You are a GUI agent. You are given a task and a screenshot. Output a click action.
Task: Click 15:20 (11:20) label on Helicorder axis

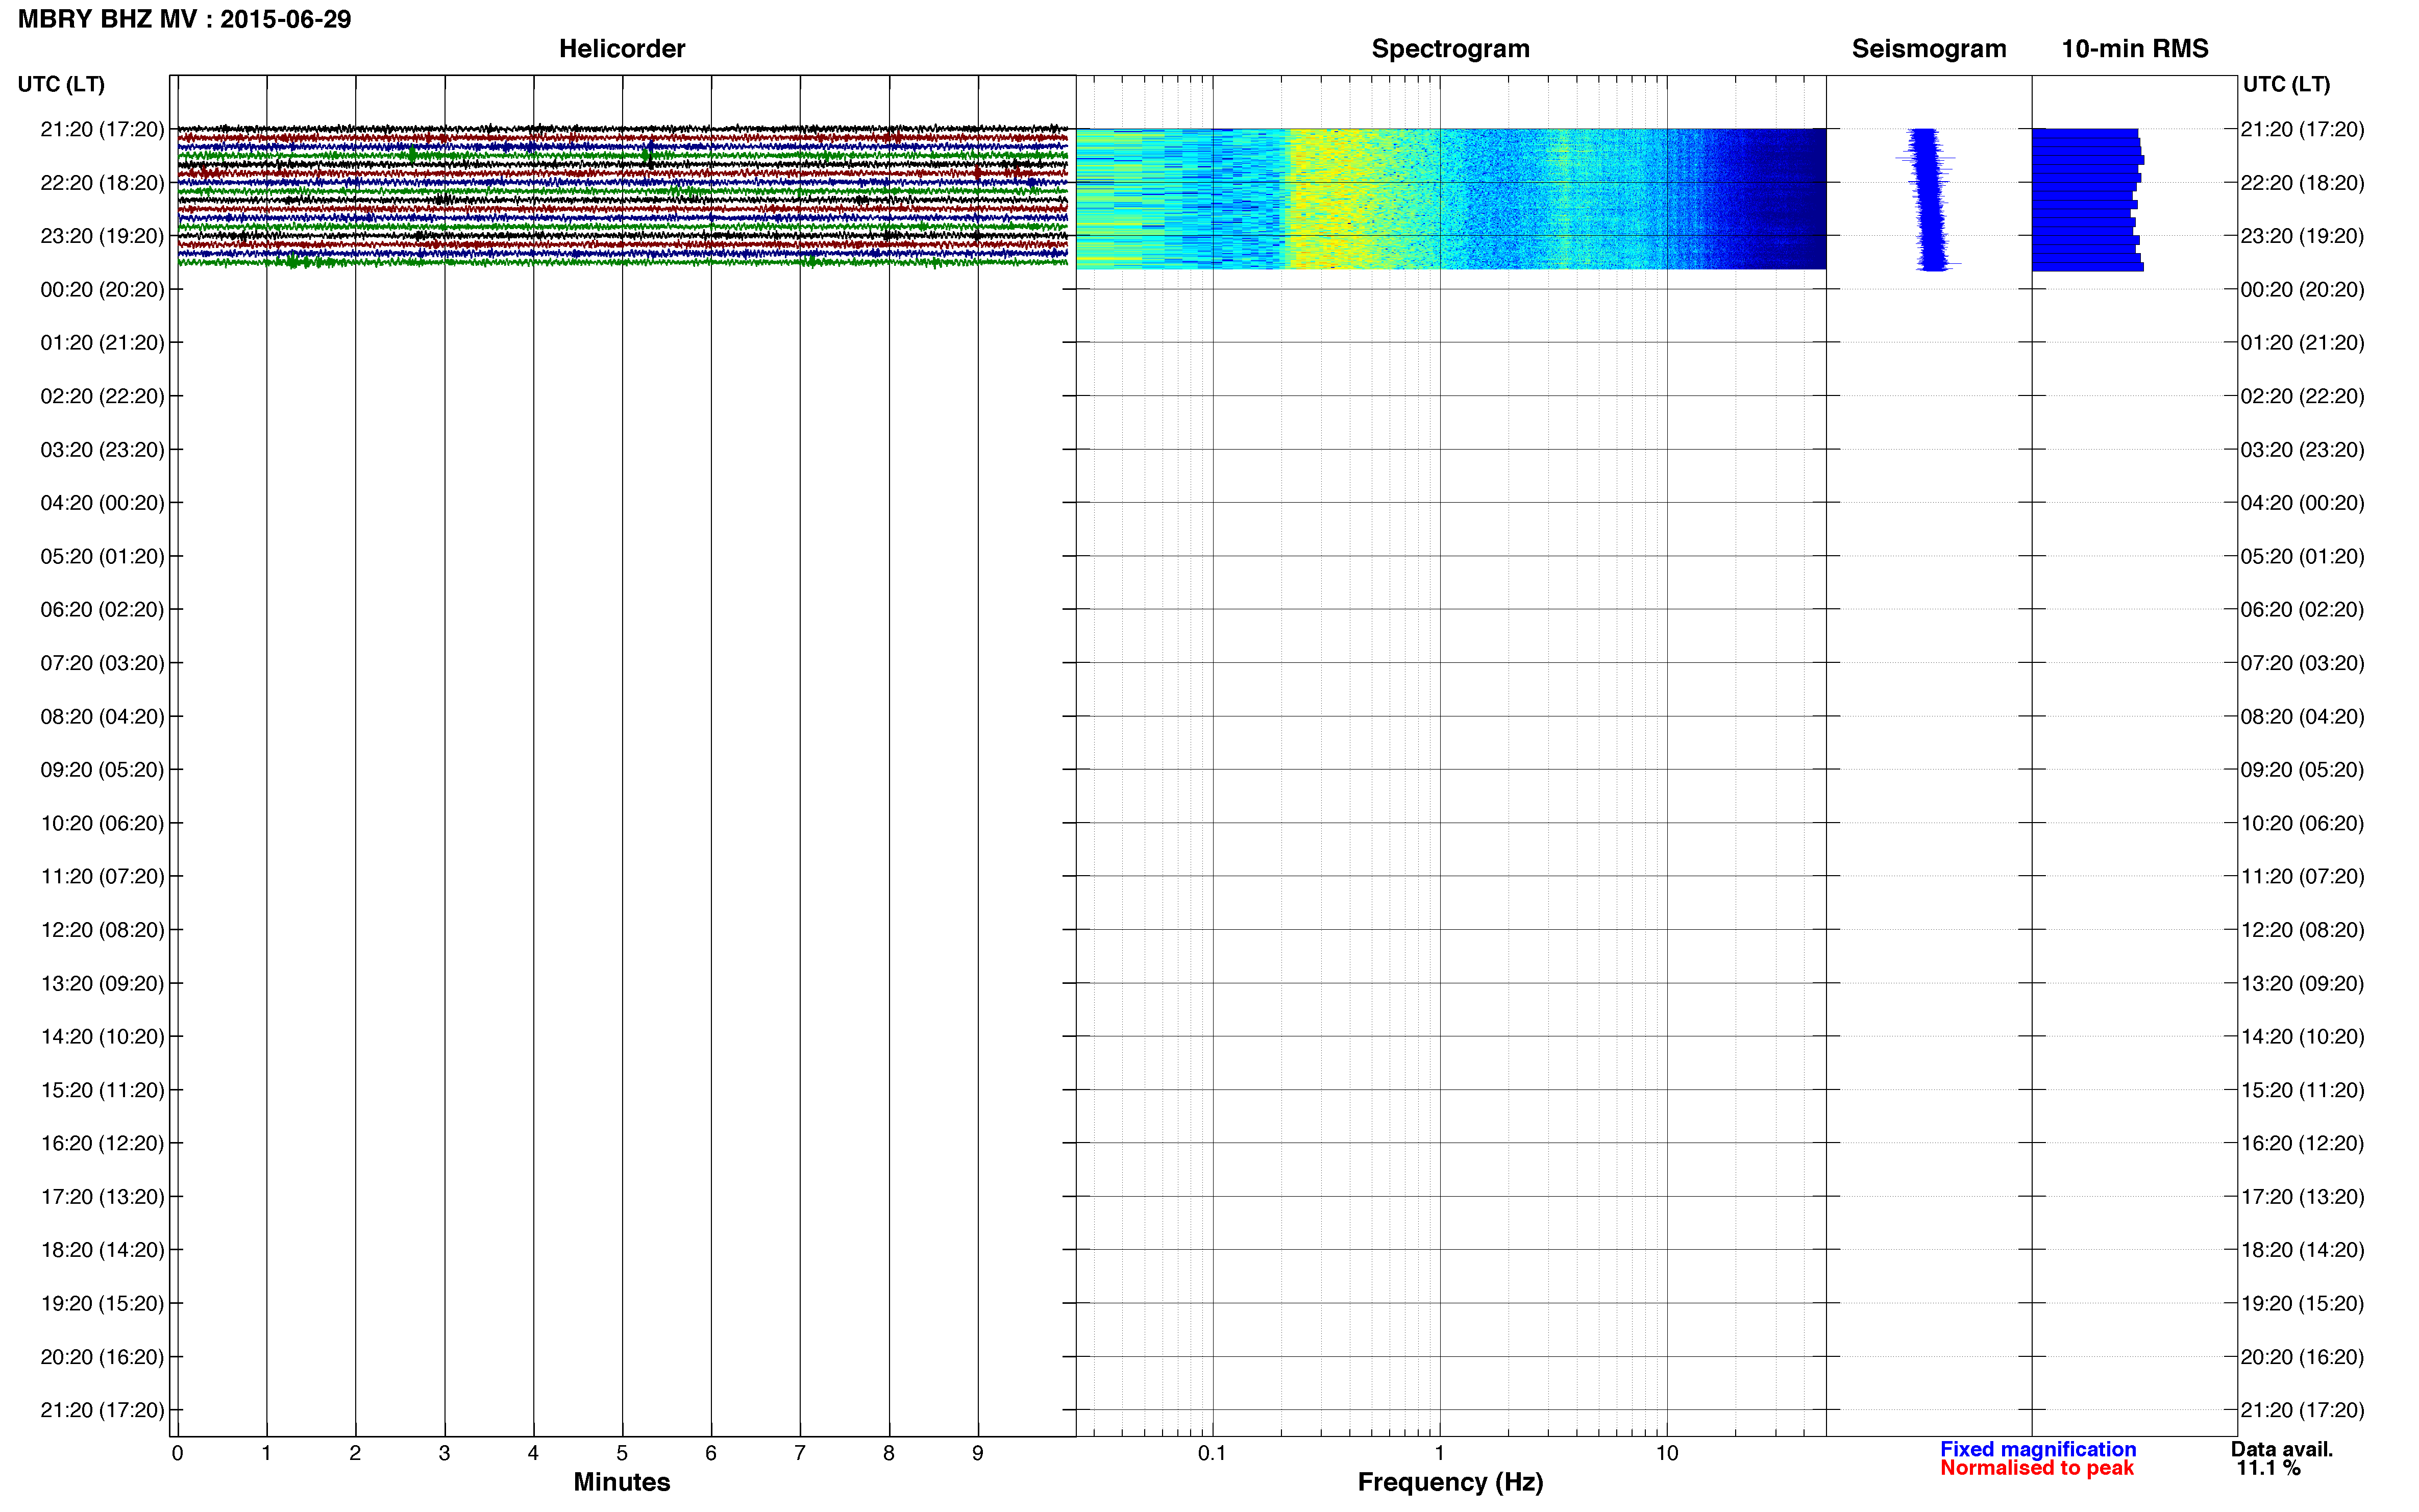[102, 1090]
